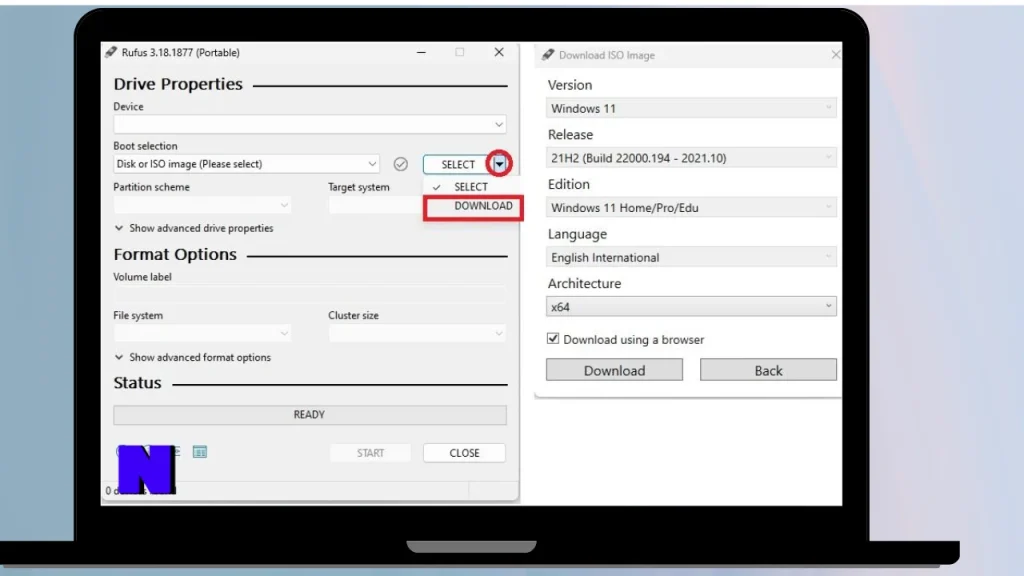Viewport: 1024px width, 576px height.
Task: Open the Partition scheme dropdown
Action: tap(202, 205)
